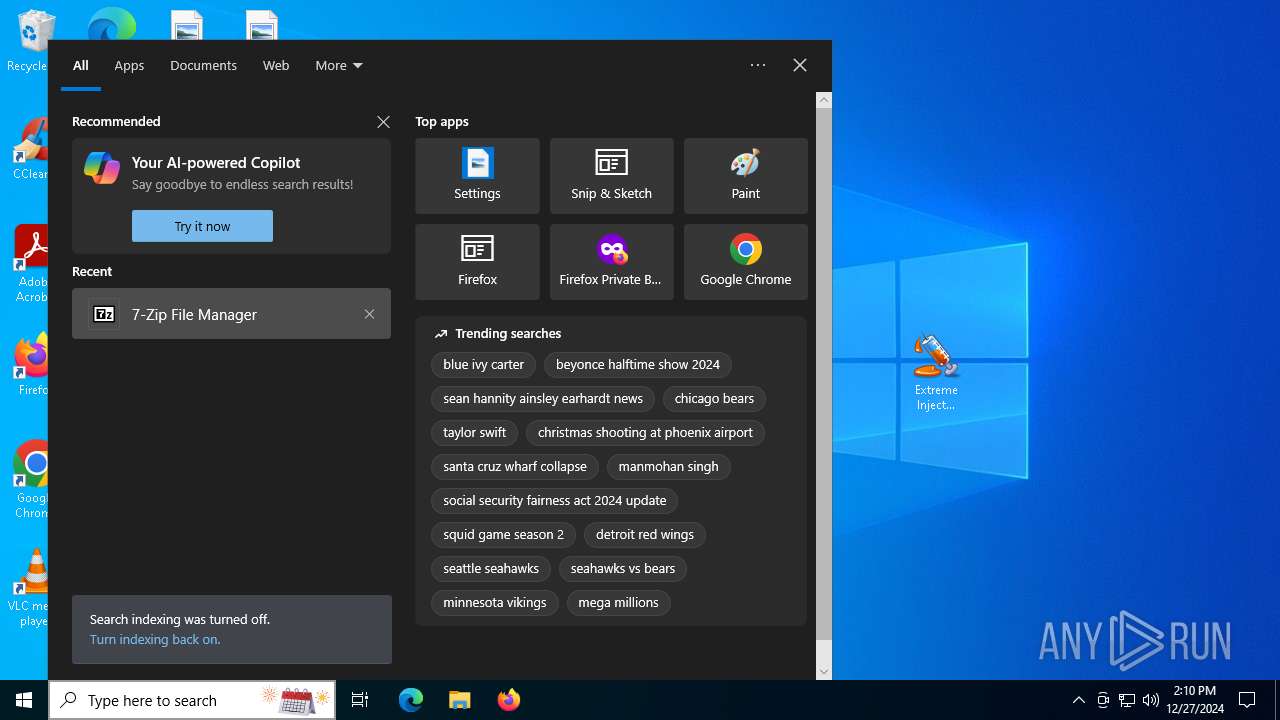
Task: Select Recycle Bin desktop icon
Action: pos(30,42)
